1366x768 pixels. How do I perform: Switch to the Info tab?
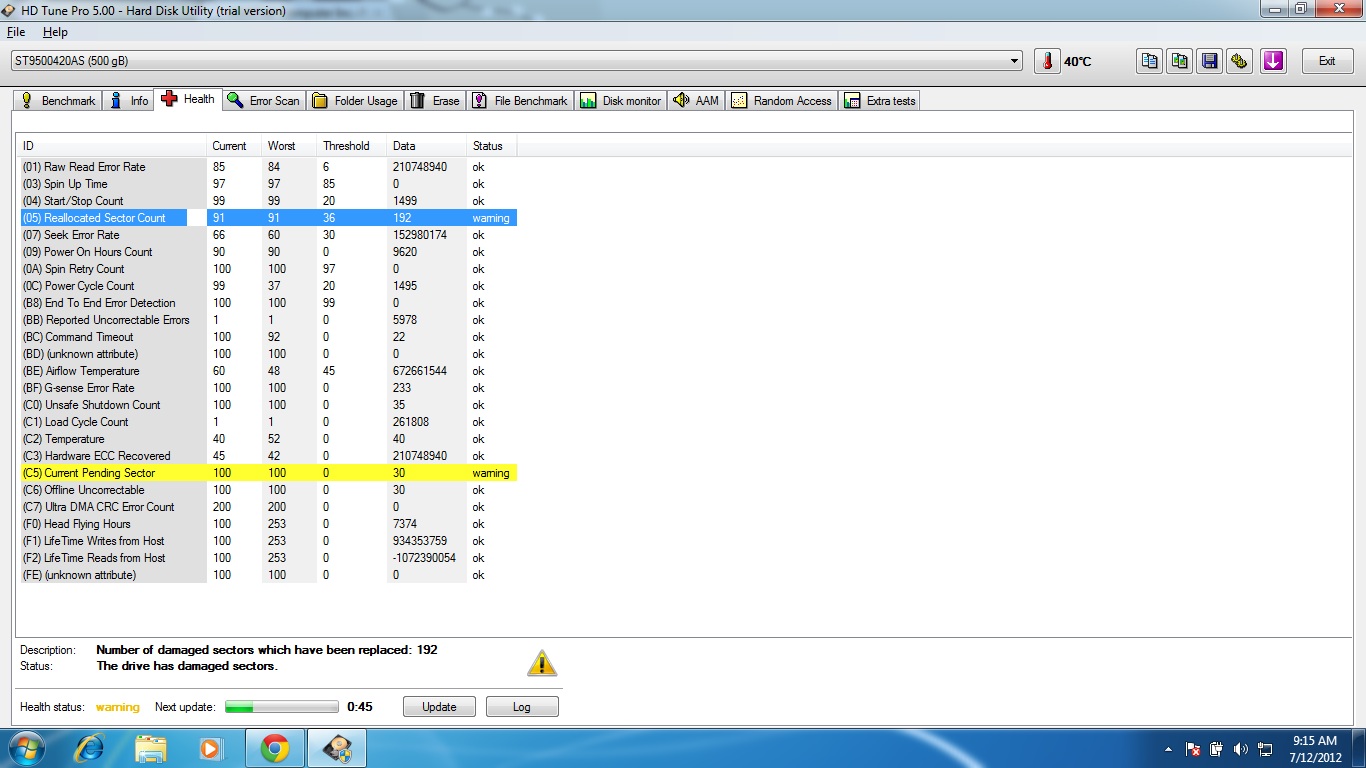tap(128, 101)
